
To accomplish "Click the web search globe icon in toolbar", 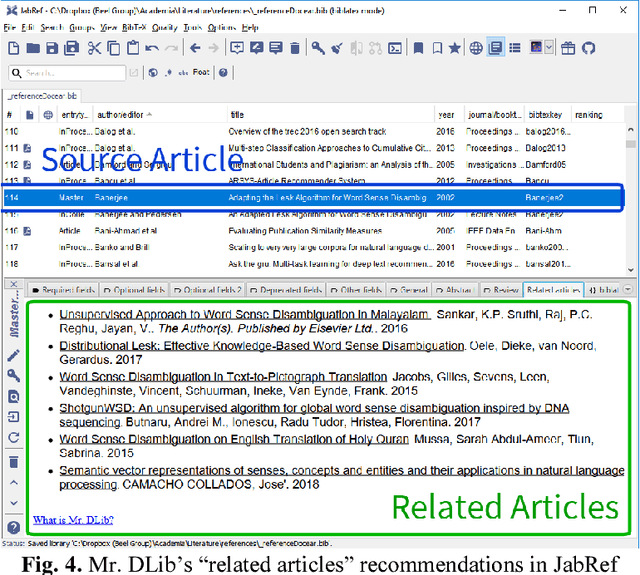I will point(474,47).
